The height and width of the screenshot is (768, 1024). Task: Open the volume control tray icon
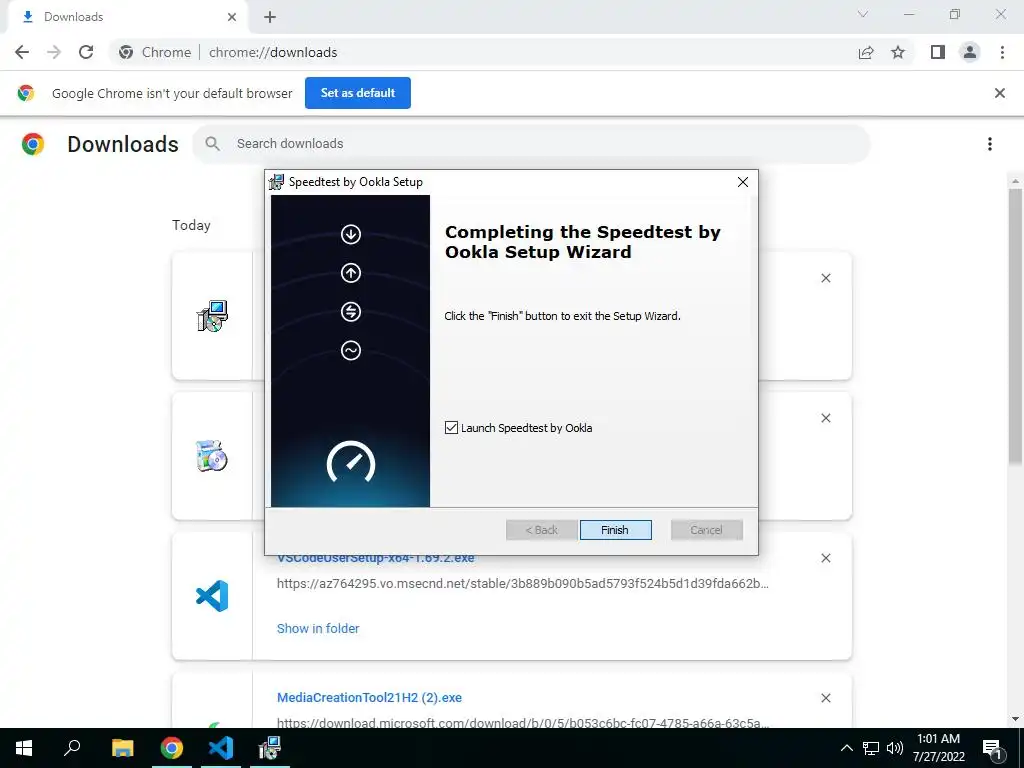(x=895, y=748)
